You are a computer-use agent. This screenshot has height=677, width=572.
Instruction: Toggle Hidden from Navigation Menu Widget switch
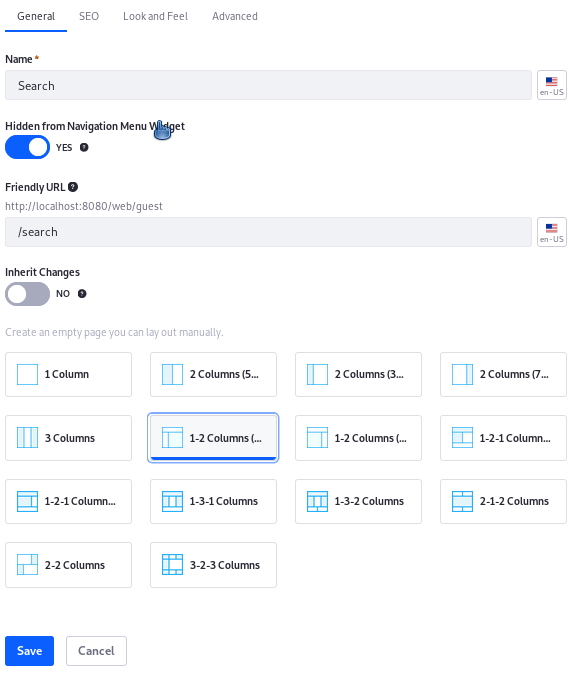coord(27,147)
